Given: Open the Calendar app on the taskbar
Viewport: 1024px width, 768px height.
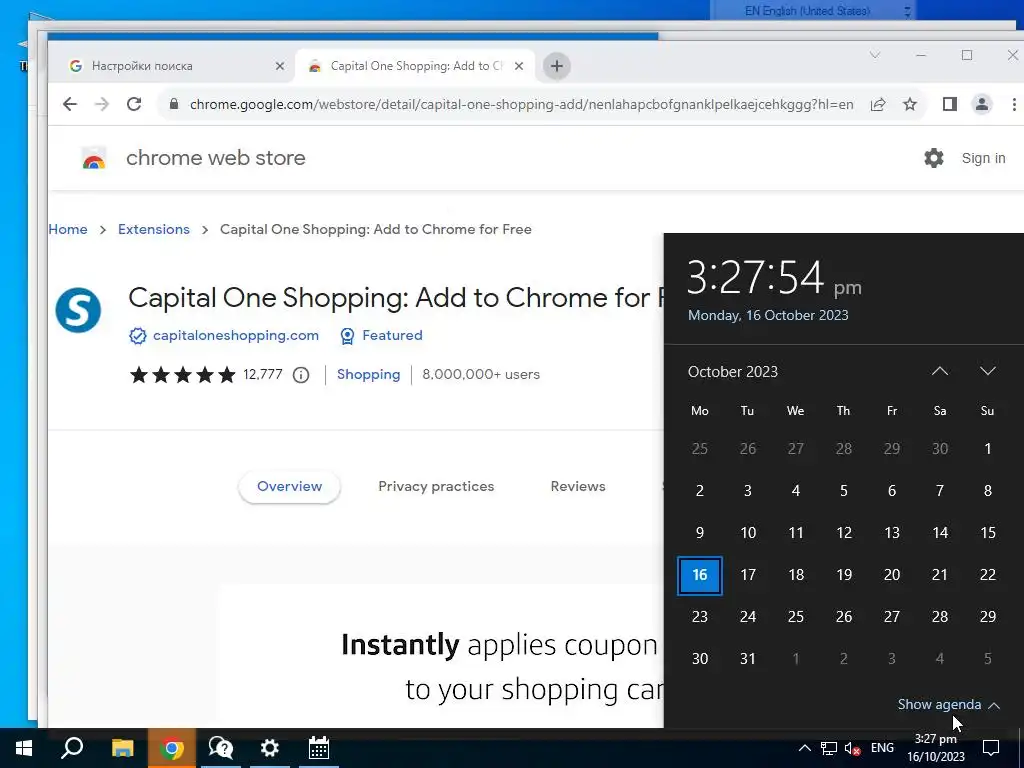Looking at the screenshot, I should (319, 748).
